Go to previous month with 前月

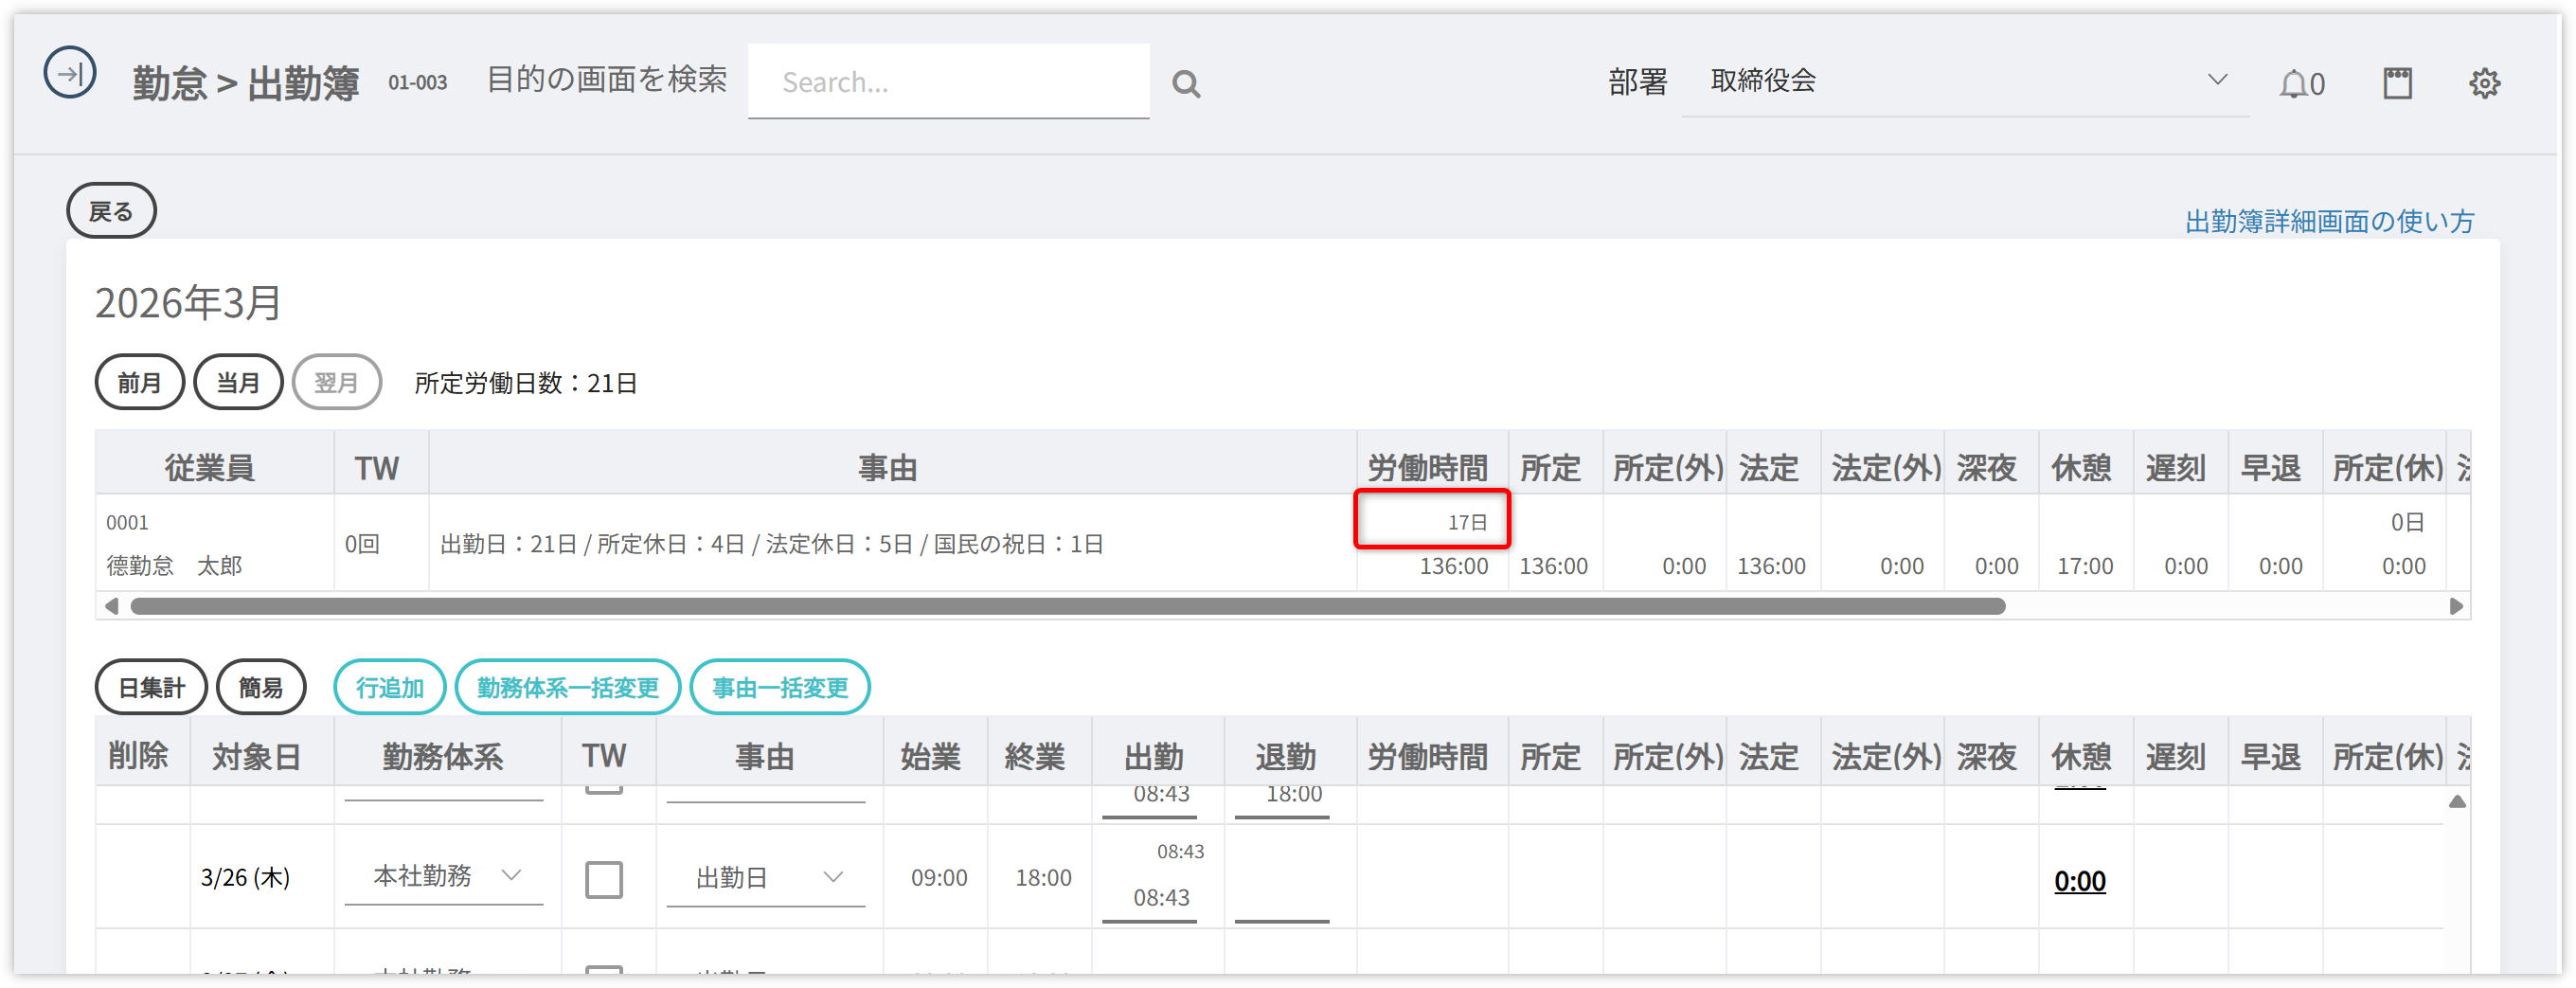[x=139, y=382]
